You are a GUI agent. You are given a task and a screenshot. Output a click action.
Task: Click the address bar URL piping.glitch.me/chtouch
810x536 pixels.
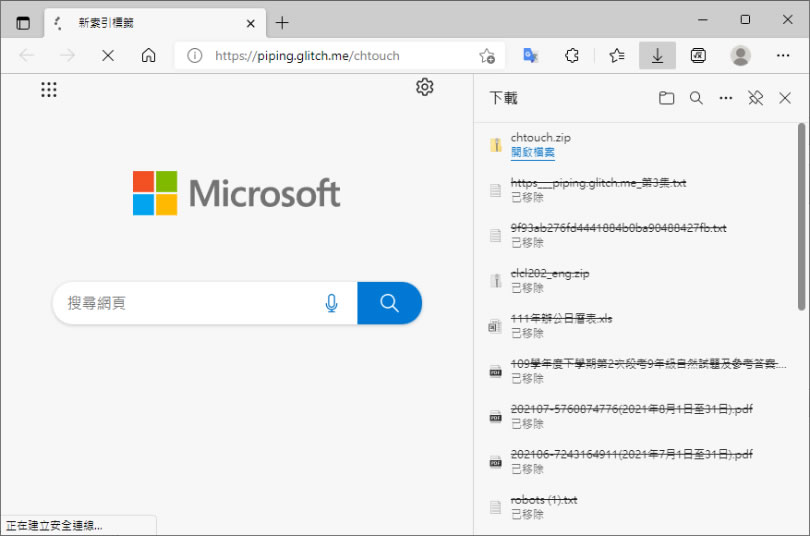(x=307, y=56)
